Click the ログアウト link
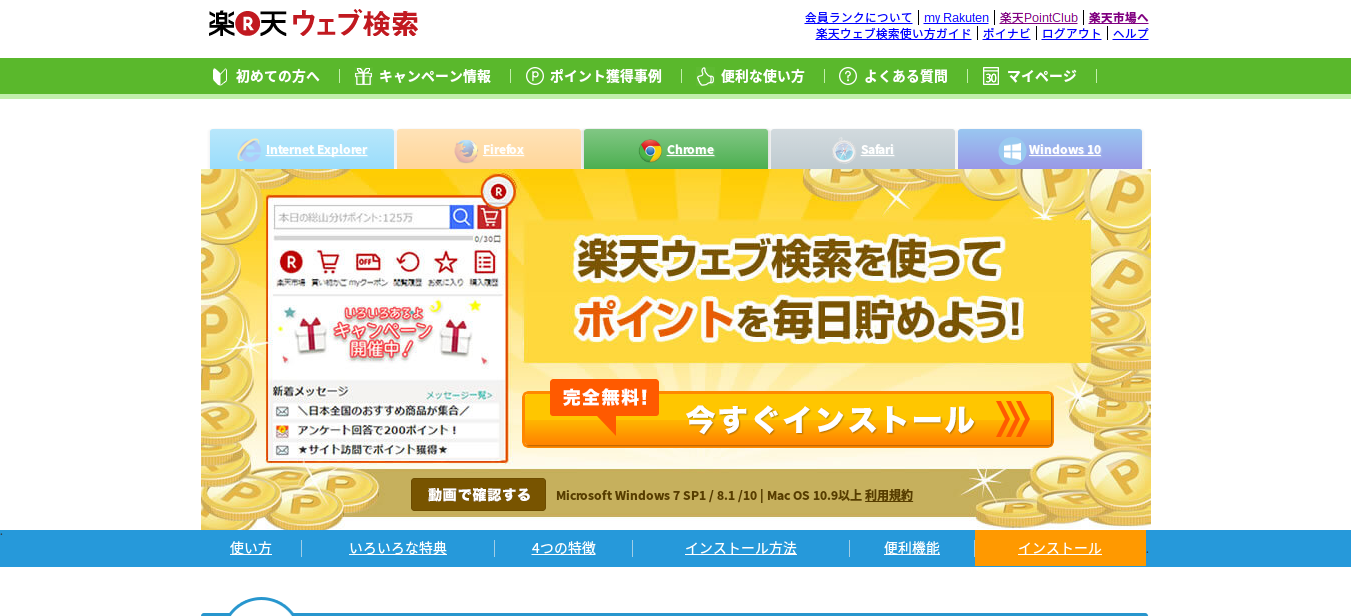The width and height of the screenshot is (1351, 616). point(1072,33)
